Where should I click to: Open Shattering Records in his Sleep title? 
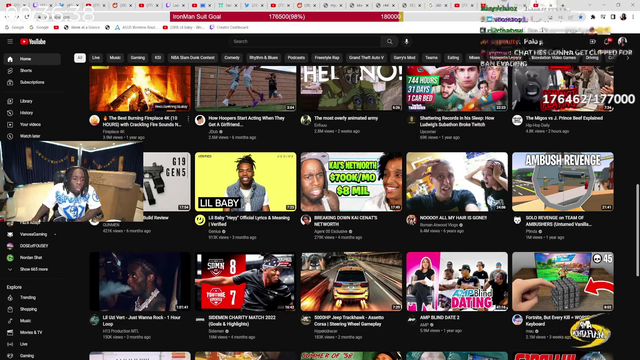tap(457, 122)
